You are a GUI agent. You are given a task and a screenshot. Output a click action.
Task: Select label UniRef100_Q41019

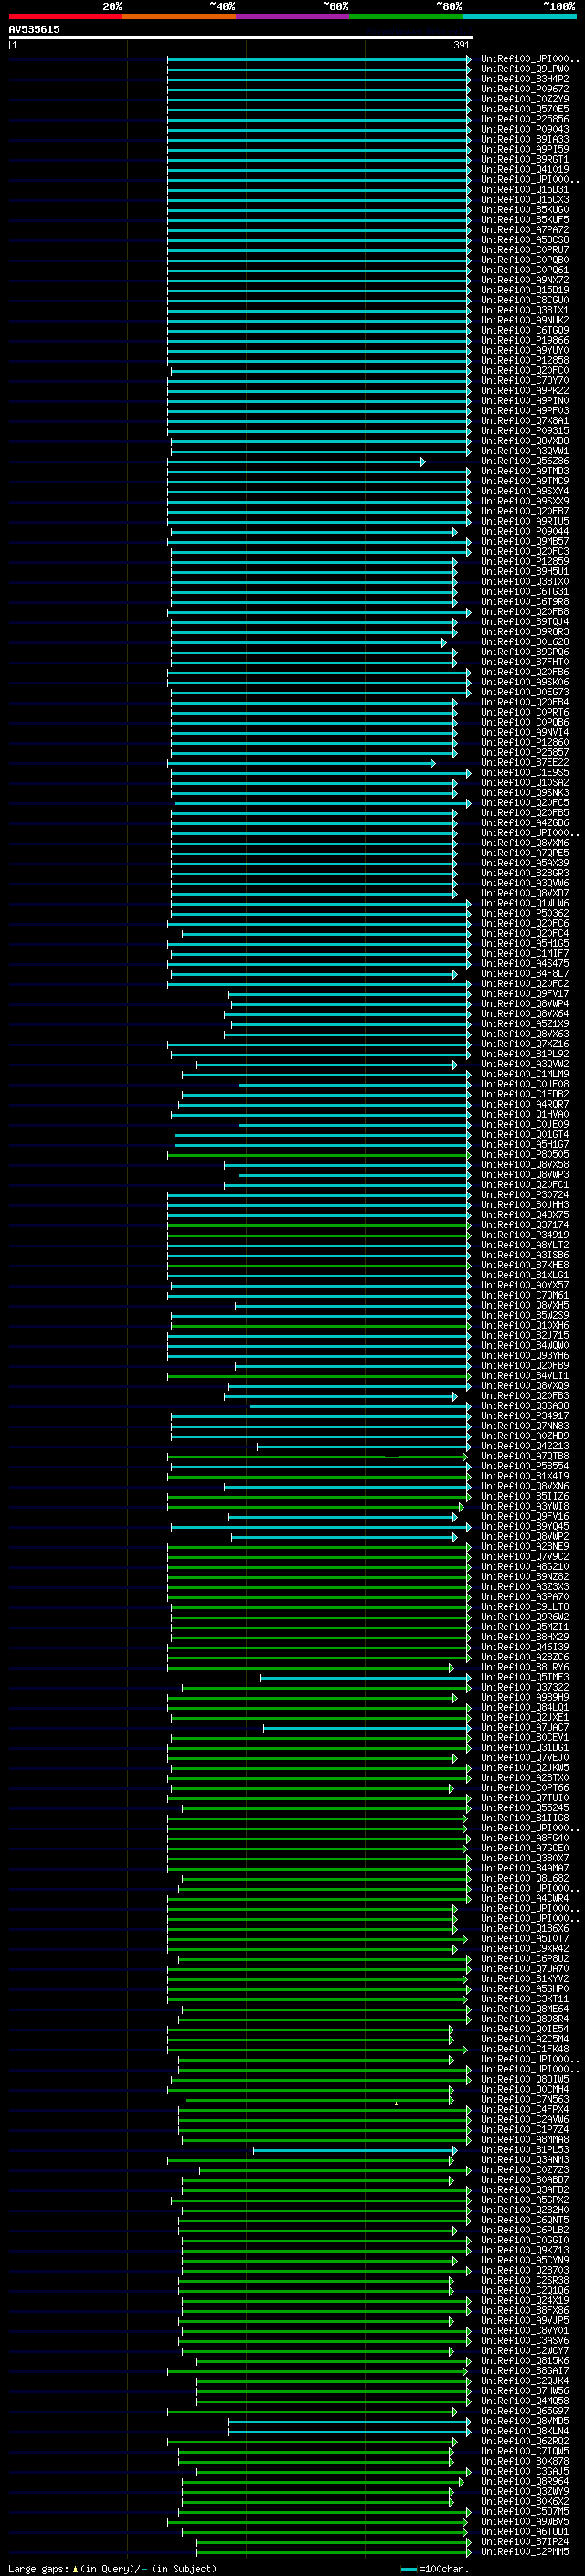pos(525,169)
